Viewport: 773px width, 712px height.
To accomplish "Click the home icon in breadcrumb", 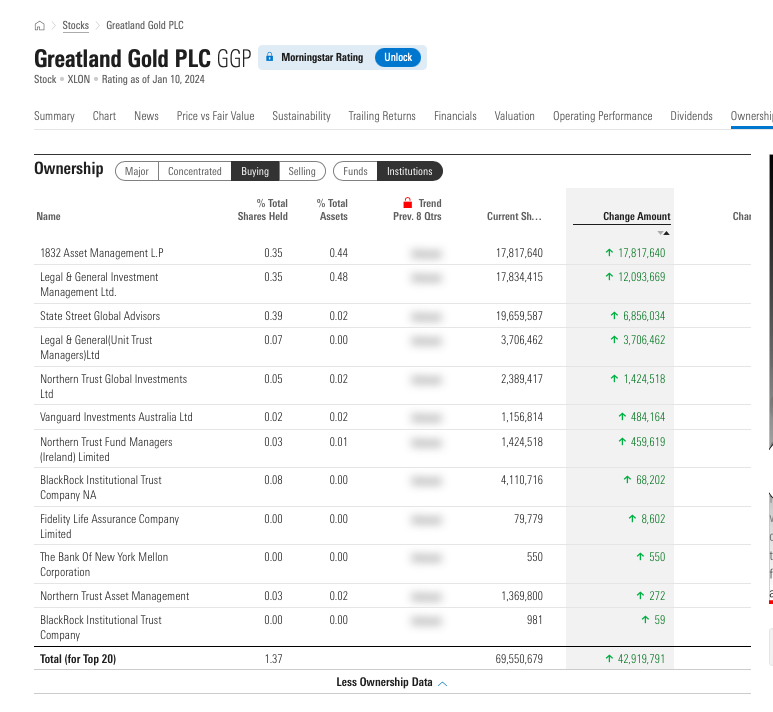I will 39,26.
